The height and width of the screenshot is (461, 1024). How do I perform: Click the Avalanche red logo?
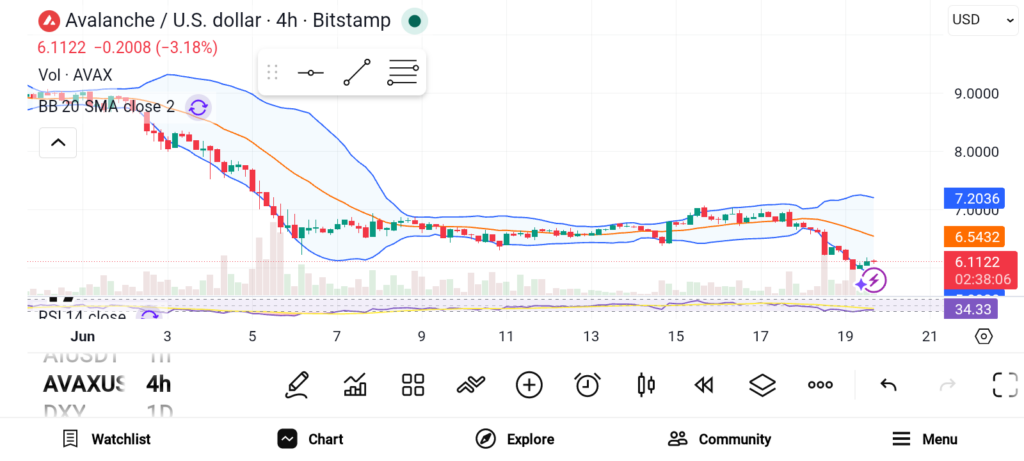49,21
